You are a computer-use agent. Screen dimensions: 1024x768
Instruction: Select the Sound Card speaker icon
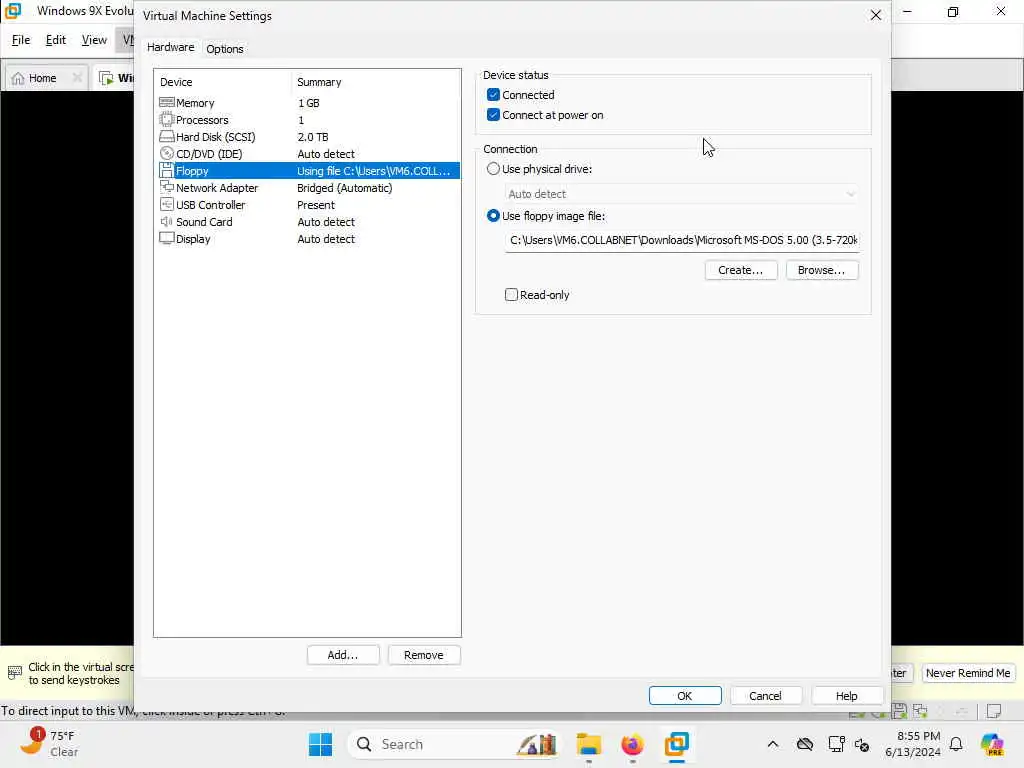pyautogui.click(x=167, y=221)
